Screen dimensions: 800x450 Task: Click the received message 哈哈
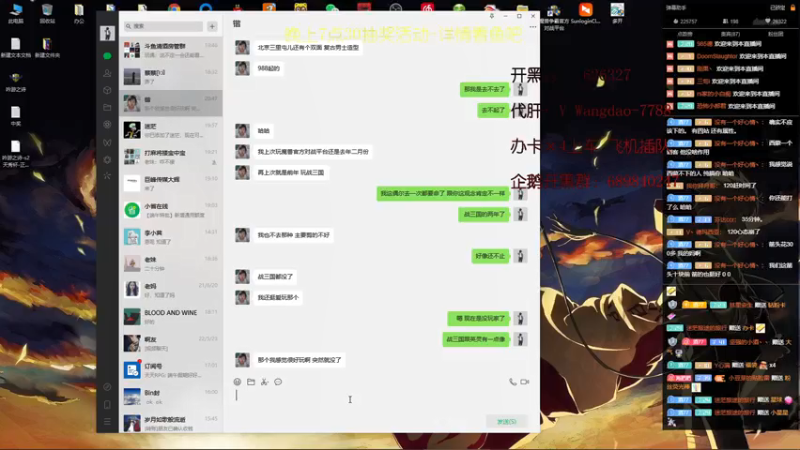[263, 131]
